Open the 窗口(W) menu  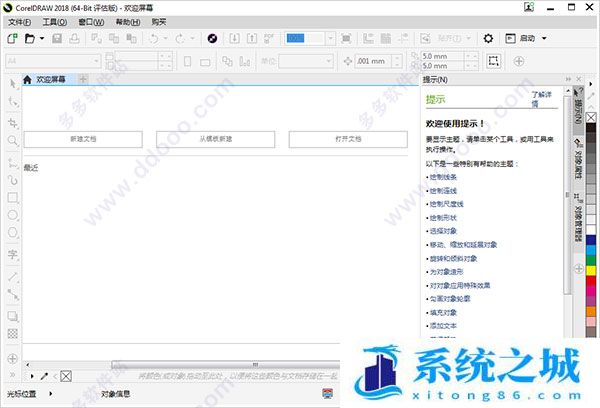pos(91,22)
